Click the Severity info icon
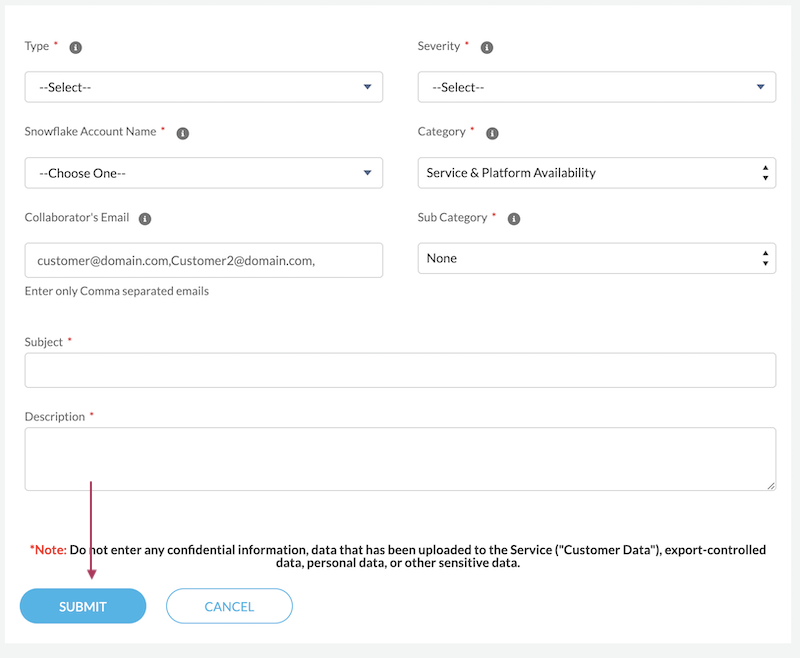Screen dimensions: 800x658 pos(487,46)
